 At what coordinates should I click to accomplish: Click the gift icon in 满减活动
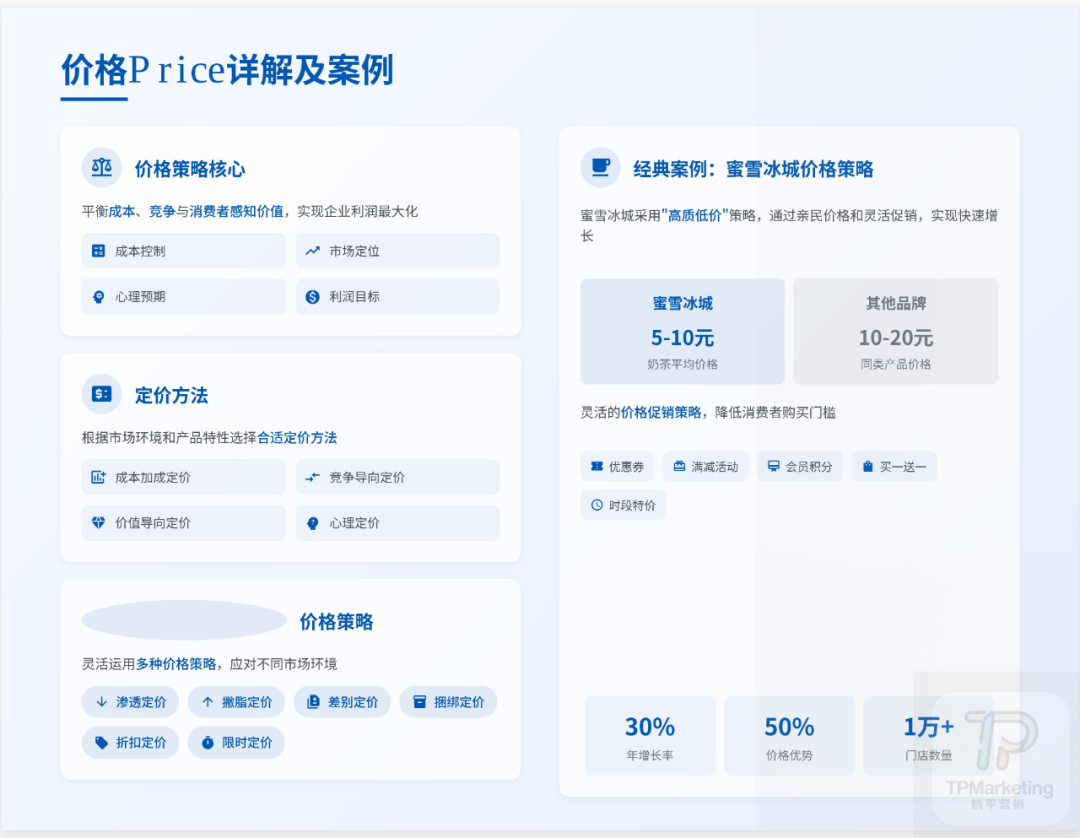tap(679, 466)
